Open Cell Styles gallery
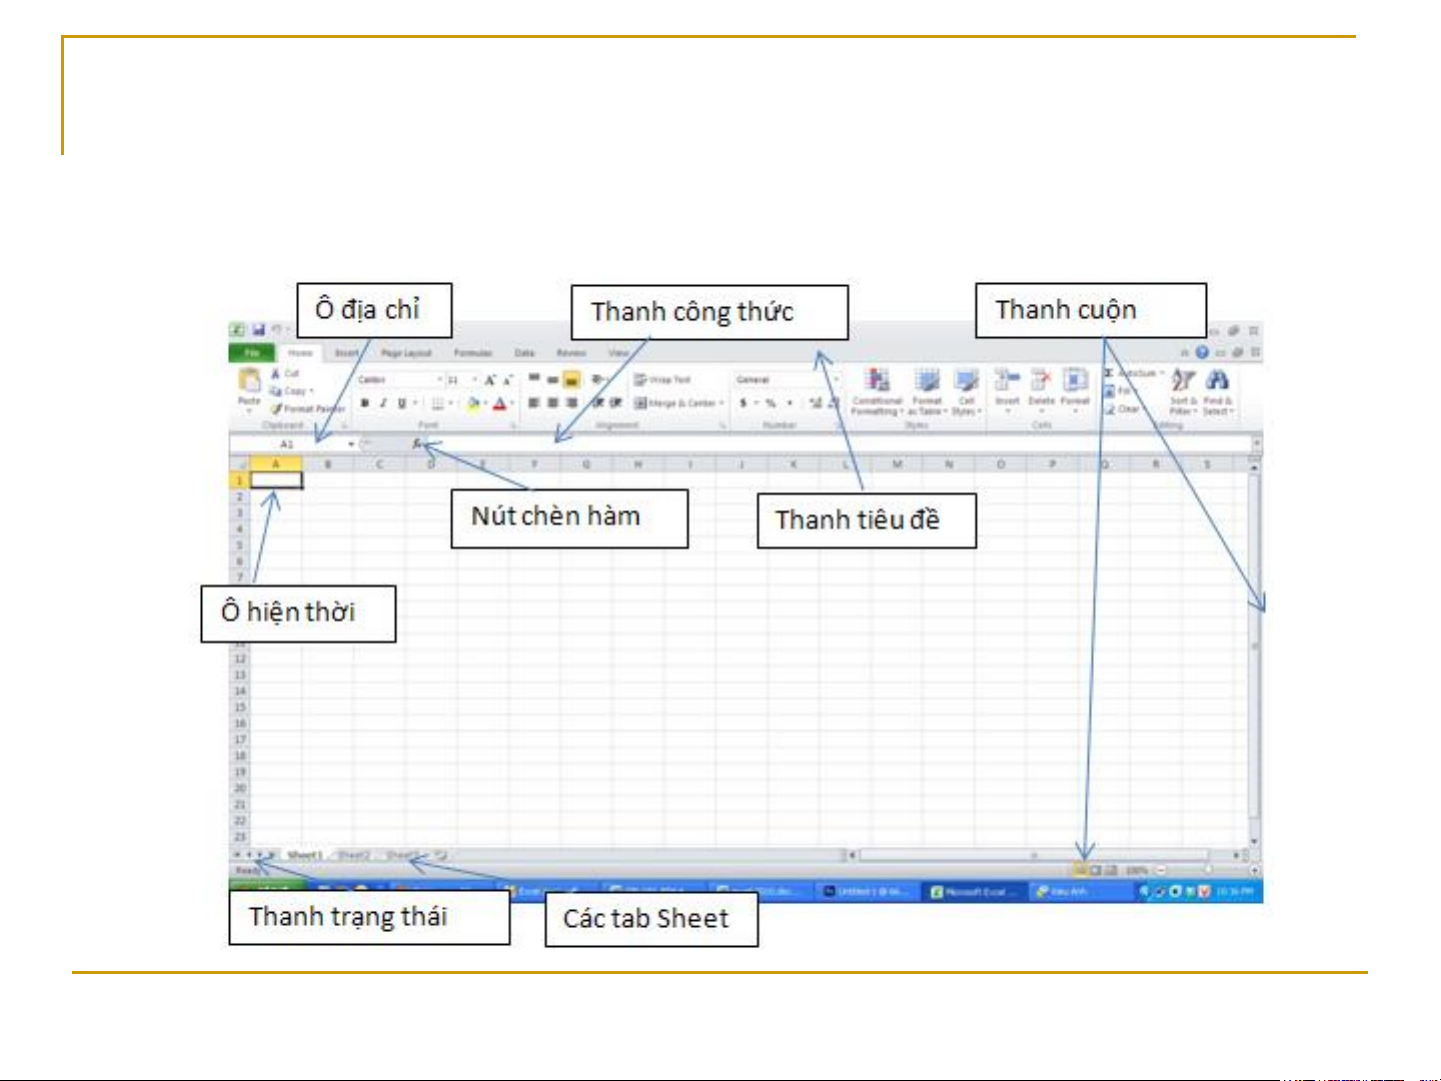The width and height of the screenshot is (1441, 1081). 966,391
